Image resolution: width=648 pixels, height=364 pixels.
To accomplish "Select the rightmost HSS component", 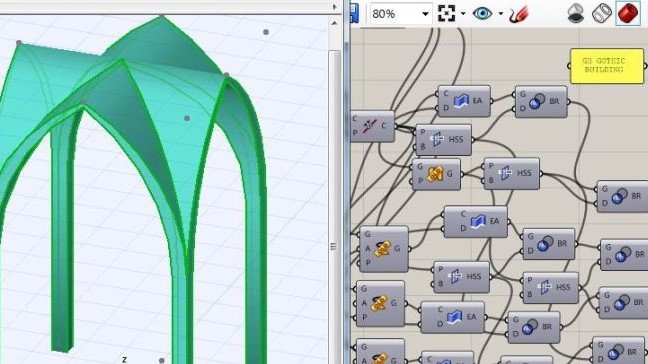I will pyautogui.click(x=550, y=288).
